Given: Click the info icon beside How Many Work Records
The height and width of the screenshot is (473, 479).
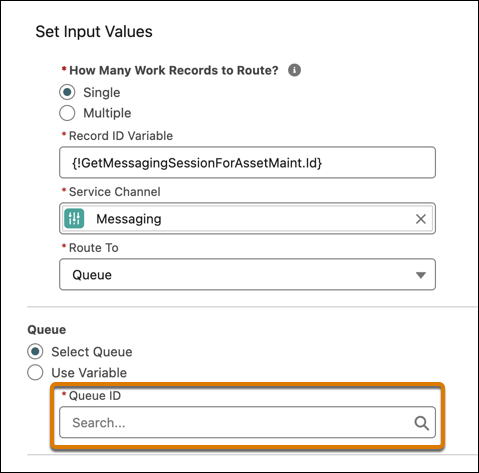Looking at the screenshot, I should pyautogui.click(x=294, y=70).
